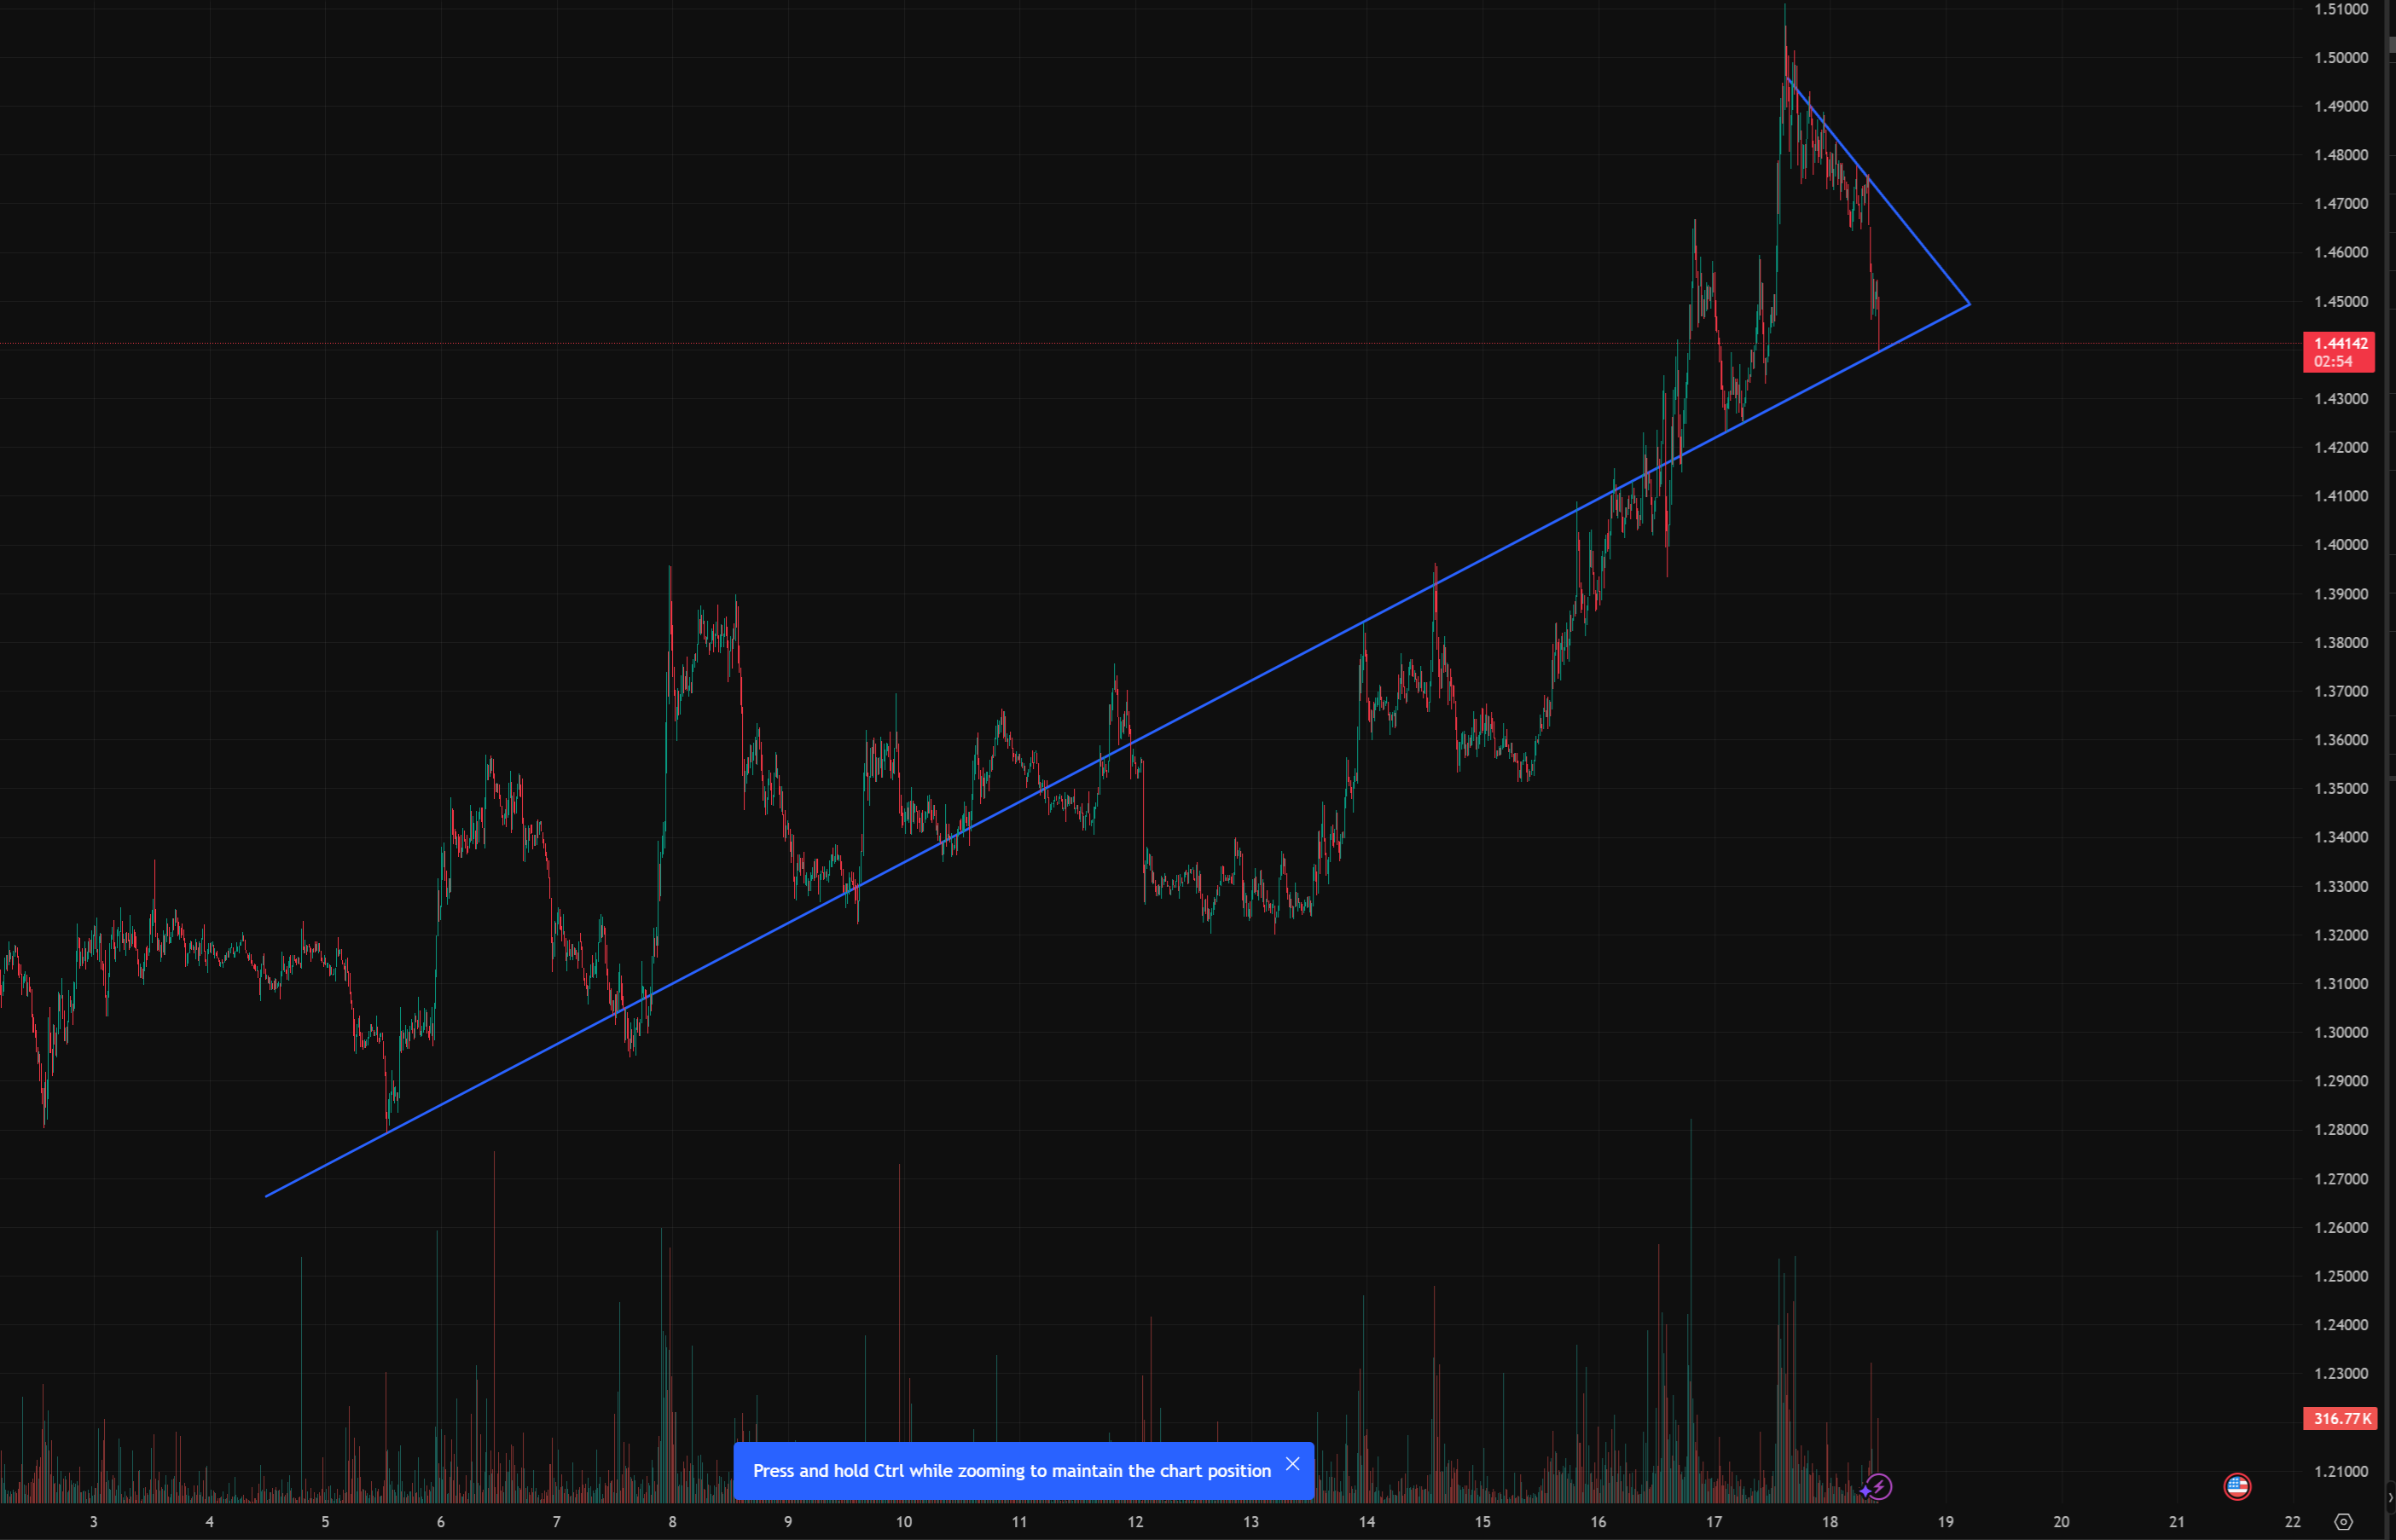Open chart settings hexagon gear icon
This screenshot has width=2396, height=1540.
click(x=2343, y=1522)
